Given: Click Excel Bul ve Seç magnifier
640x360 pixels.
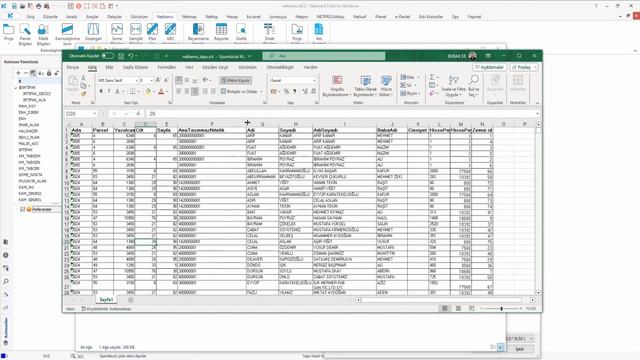Looking at the screenshot, I should click(474, 86).
